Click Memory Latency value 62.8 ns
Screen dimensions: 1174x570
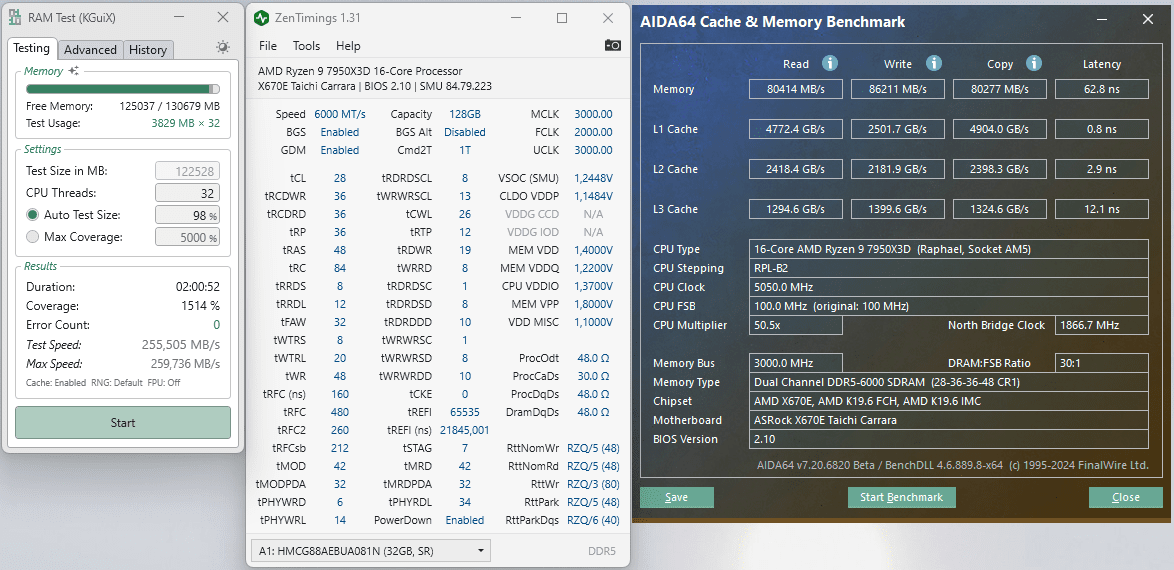[1101, 89]
